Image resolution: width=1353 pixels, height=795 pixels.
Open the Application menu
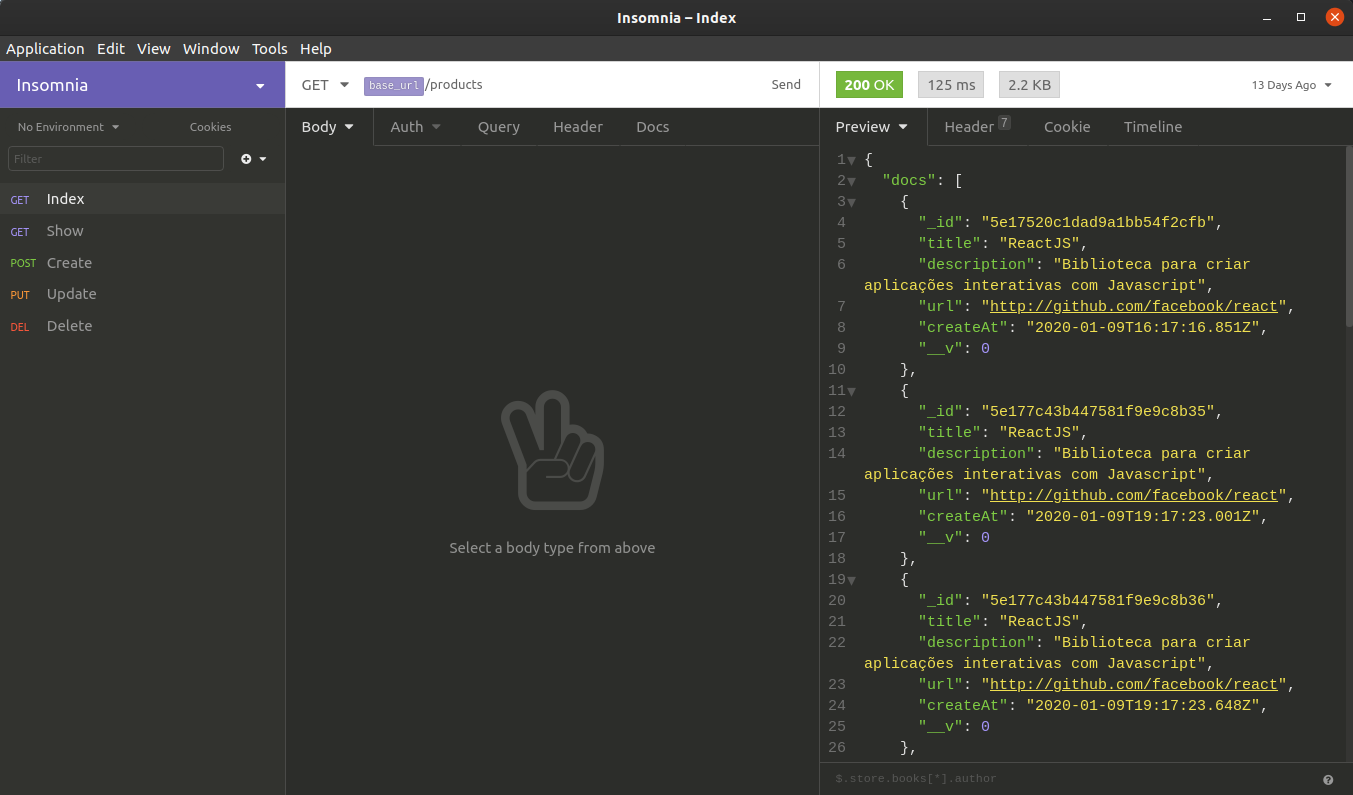pos(45,48)
